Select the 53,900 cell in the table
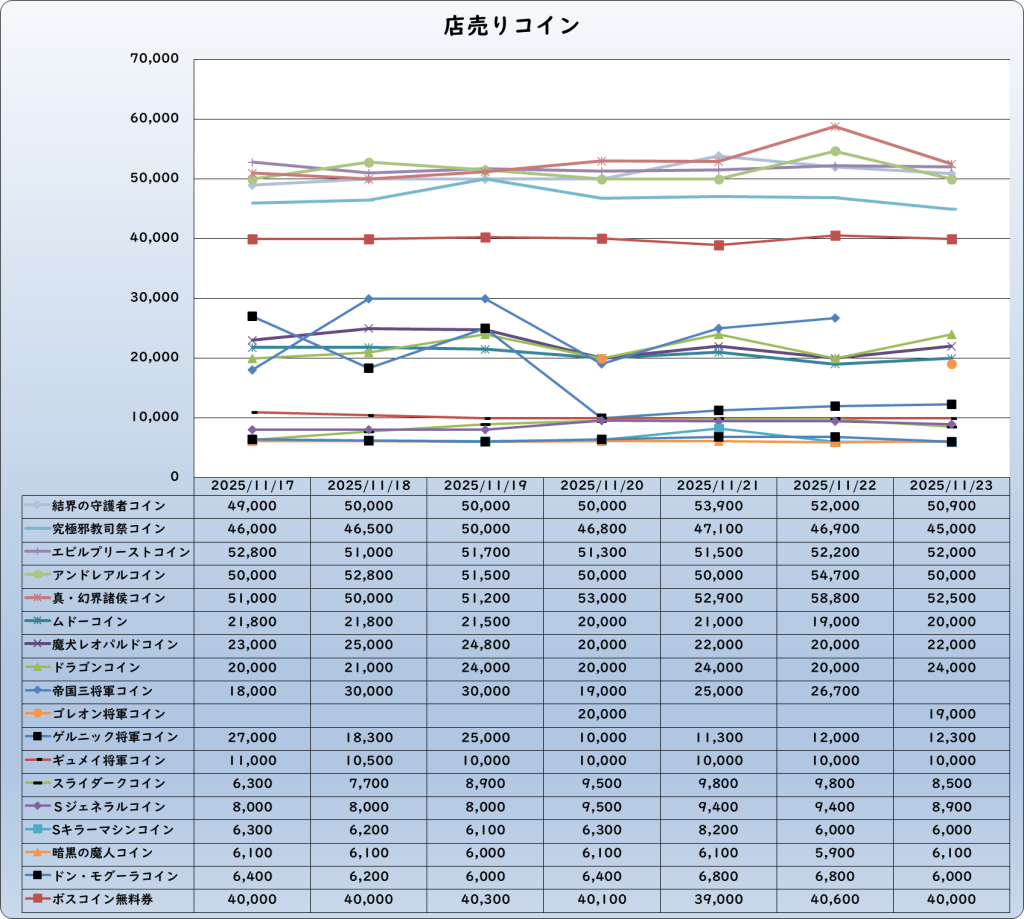 click(x=718, y=506)
